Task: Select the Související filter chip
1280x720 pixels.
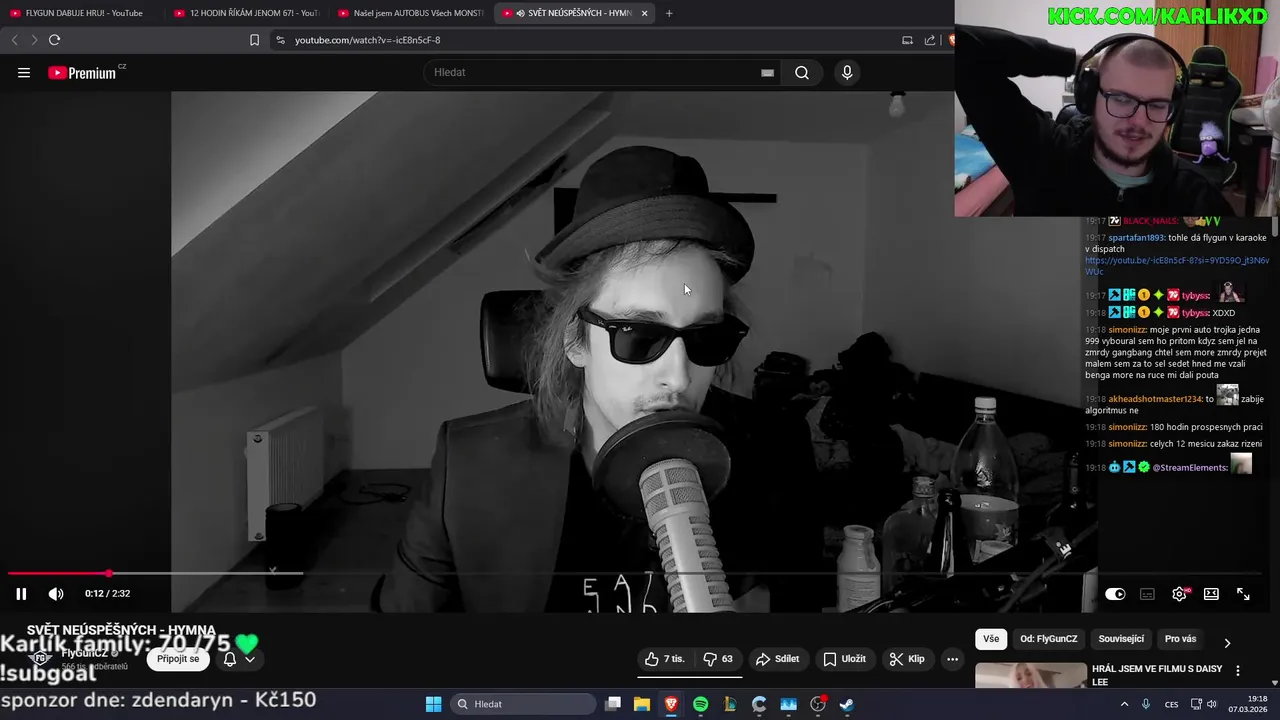Action: [x=1121, y=639]
